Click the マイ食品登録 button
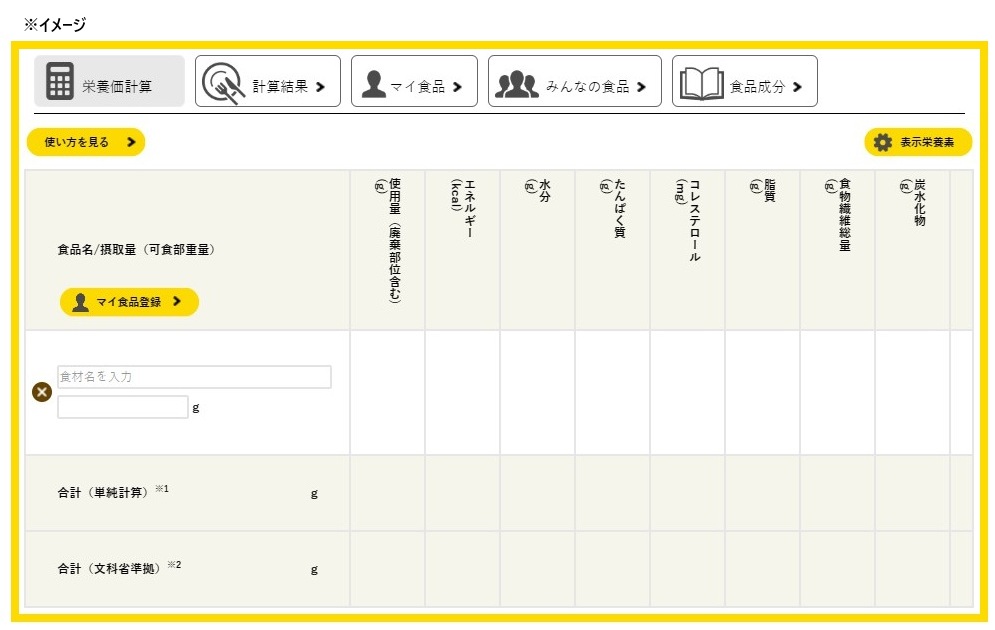995x630 pixels. (129, 302)
